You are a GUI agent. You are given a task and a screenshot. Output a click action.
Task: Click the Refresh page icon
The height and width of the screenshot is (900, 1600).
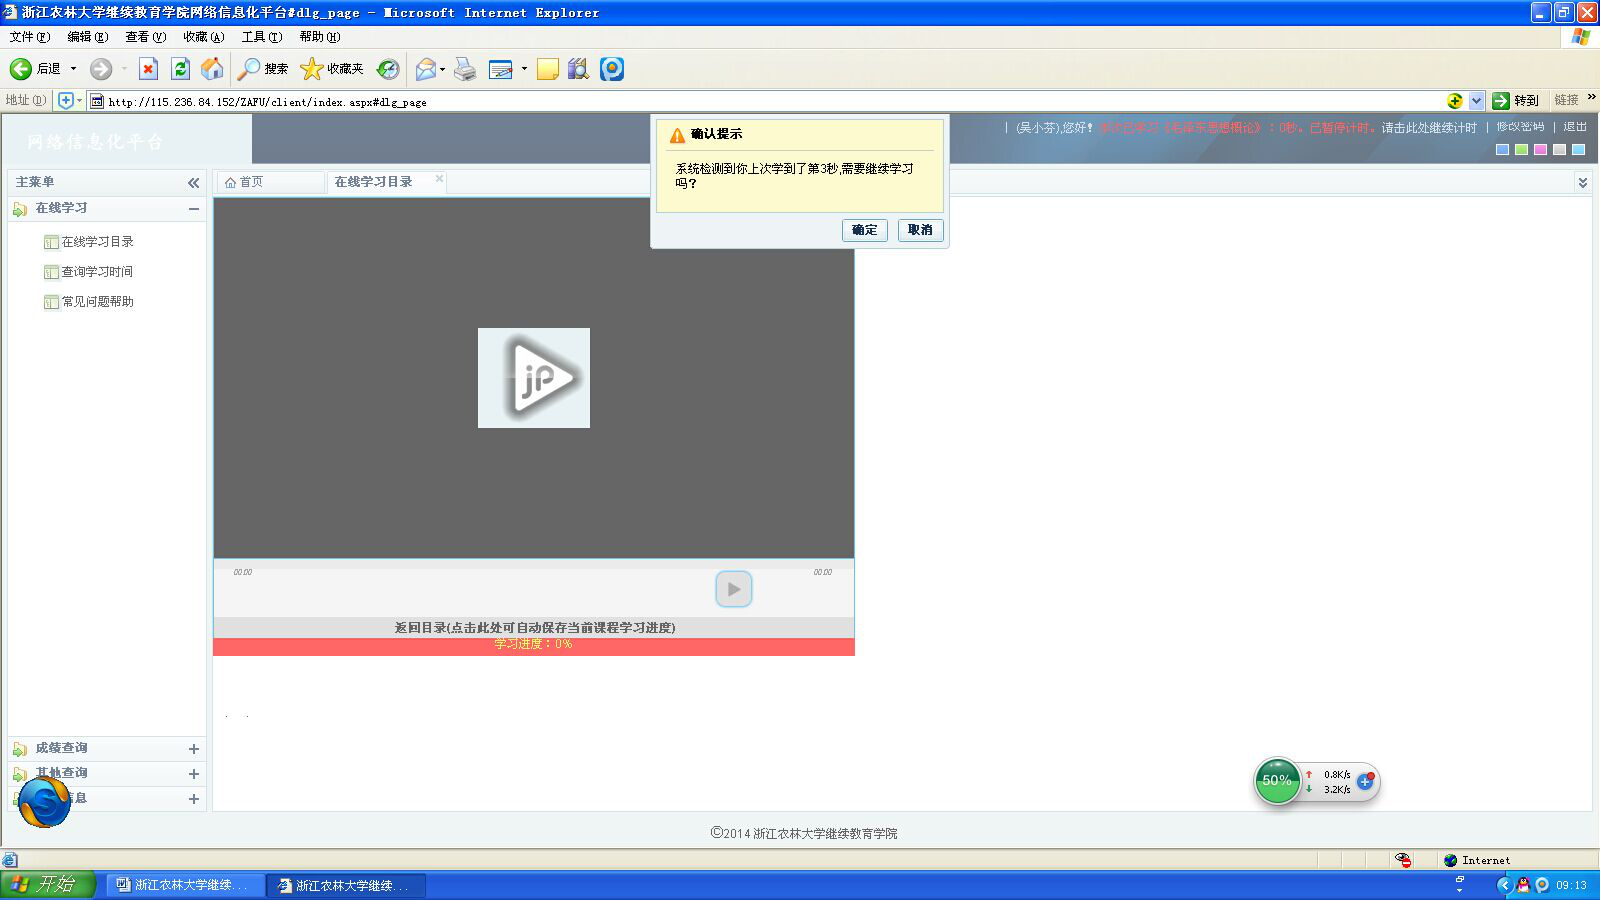180,69
